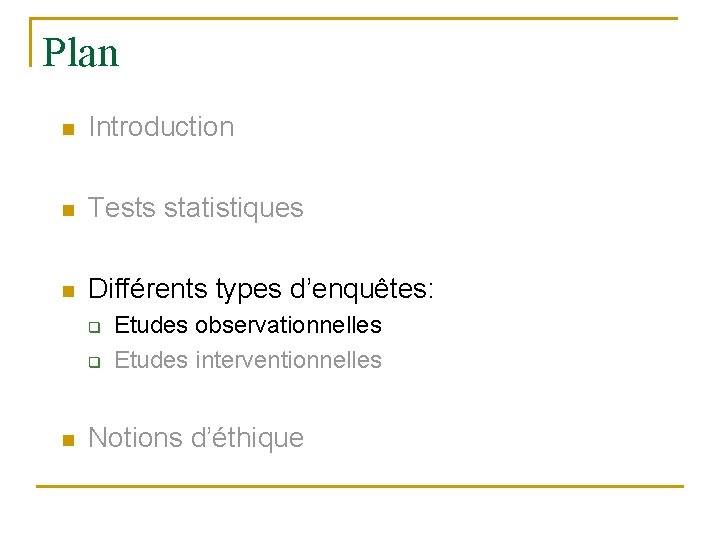Click the Plan slide title
The height and width of the screenshot is (540, 720).
click(x=81, y=53)
